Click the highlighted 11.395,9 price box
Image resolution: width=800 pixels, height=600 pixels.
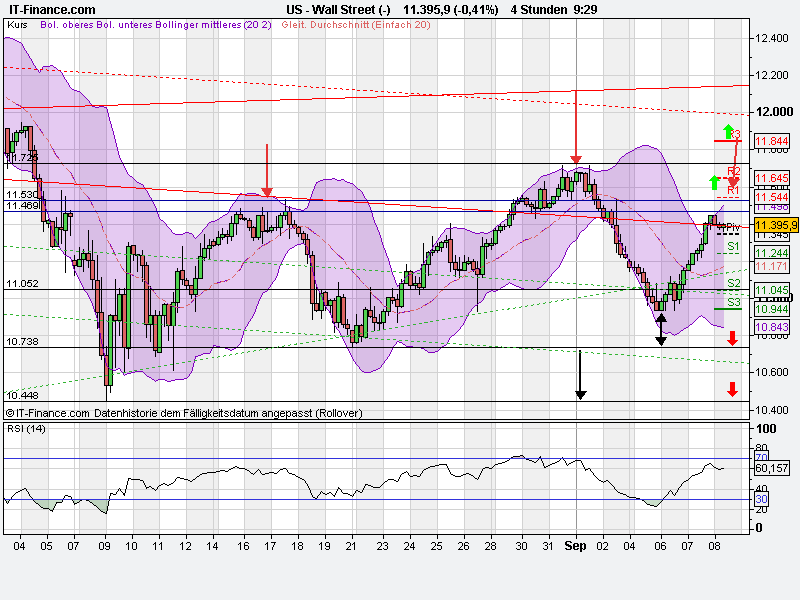tap(770, 226)
